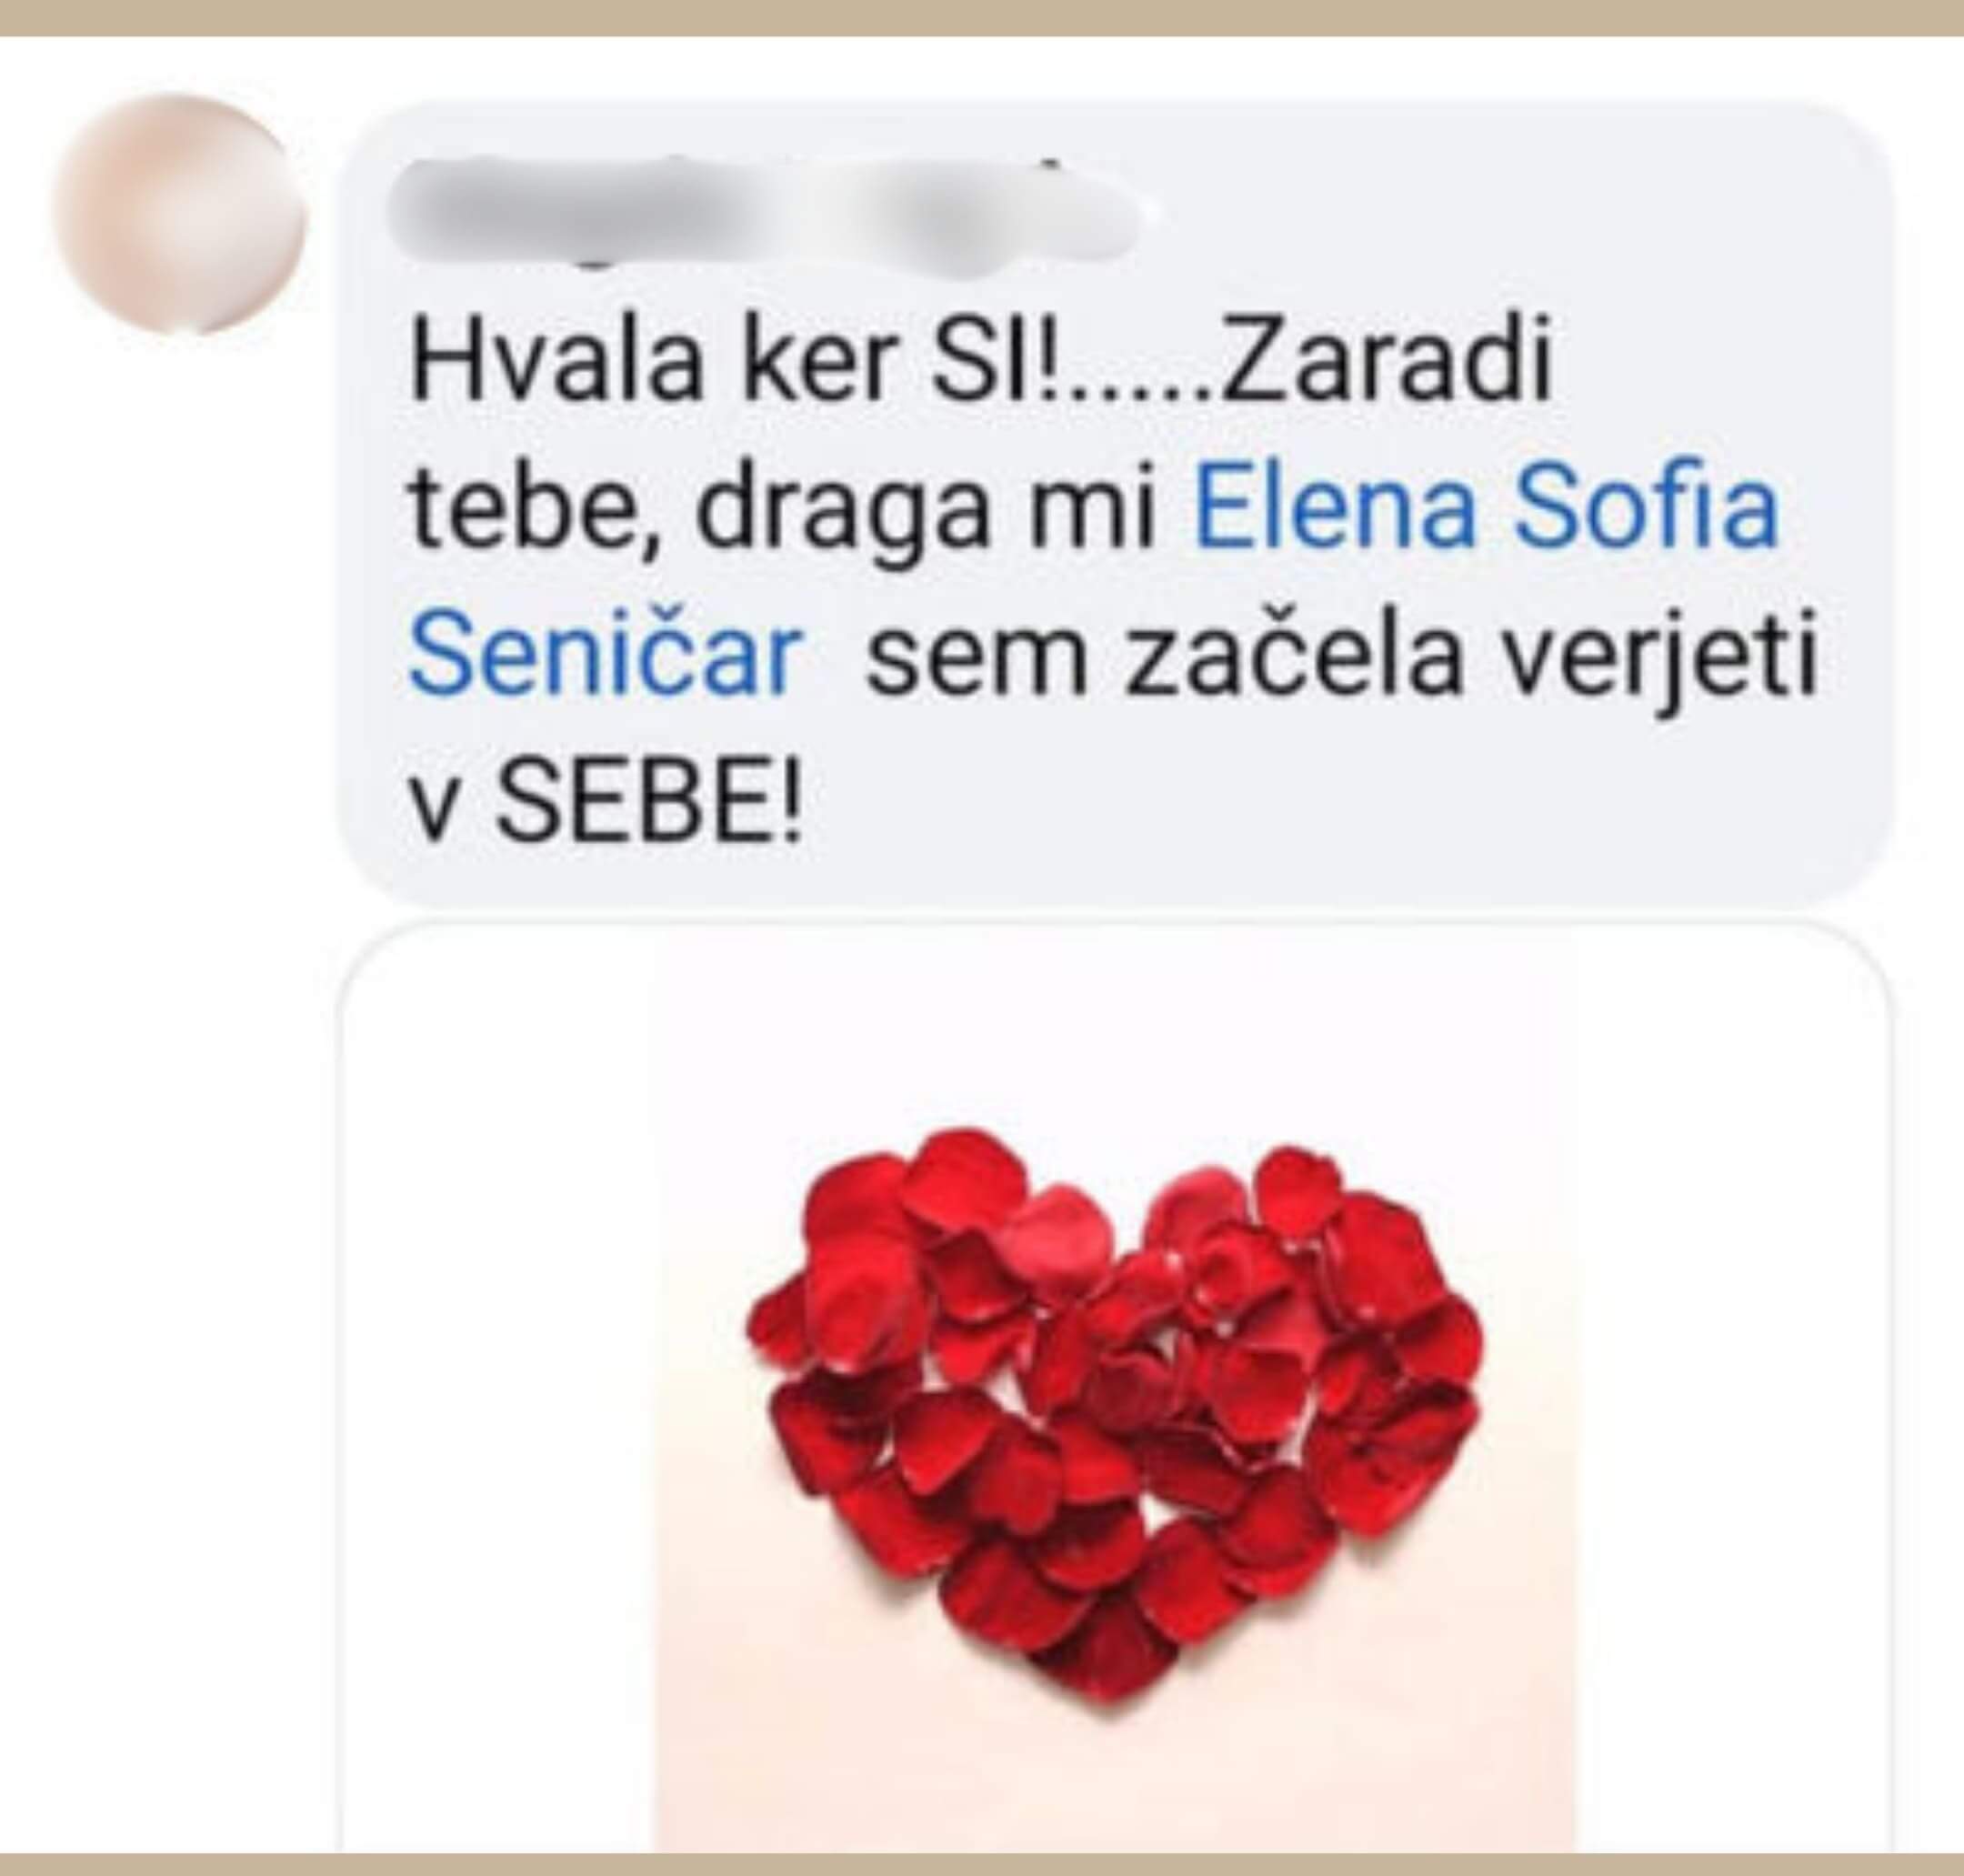Open the commenter's blurred profile picture
This screenshot has height=1876, width=1964.
(179, 216)
